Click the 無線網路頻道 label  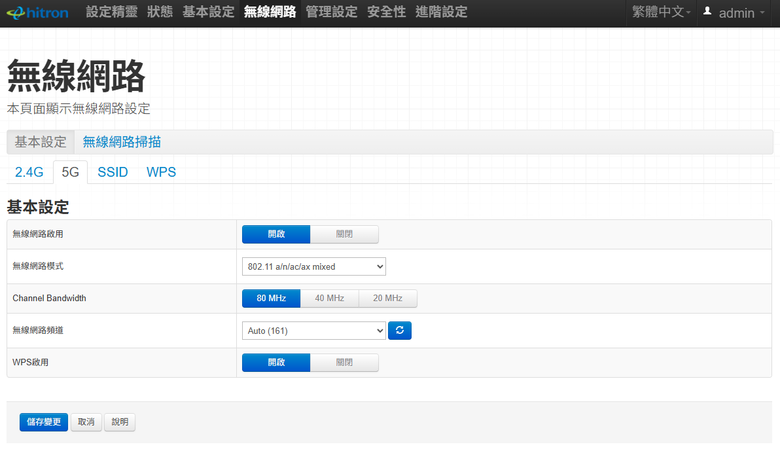(38, 331)
